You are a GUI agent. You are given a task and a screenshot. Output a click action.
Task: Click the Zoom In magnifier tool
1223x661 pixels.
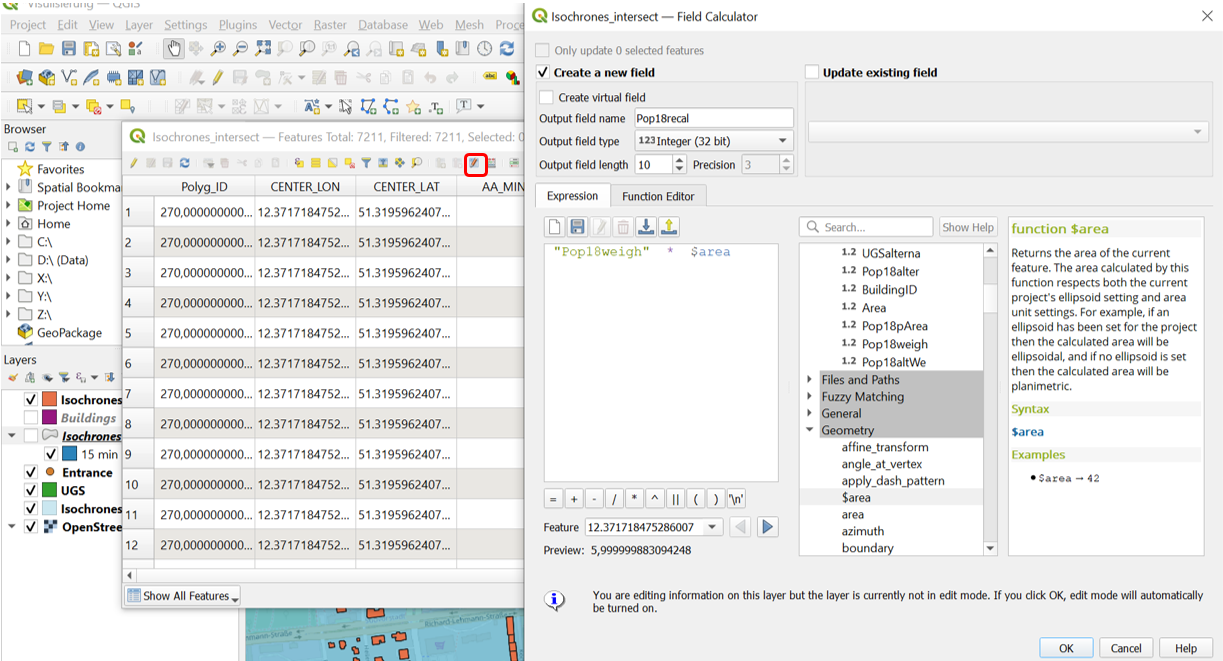(x=218, y=48)
